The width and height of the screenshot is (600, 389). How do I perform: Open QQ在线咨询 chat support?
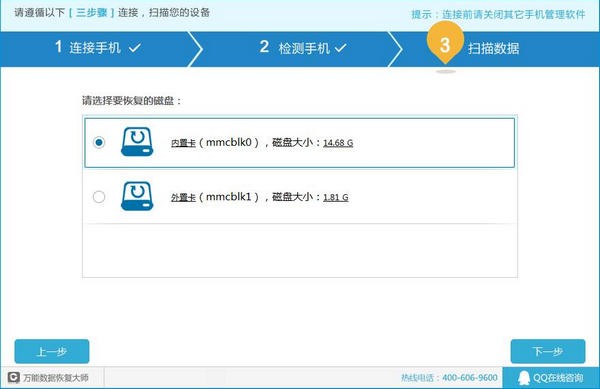click(x=551, y=378)
